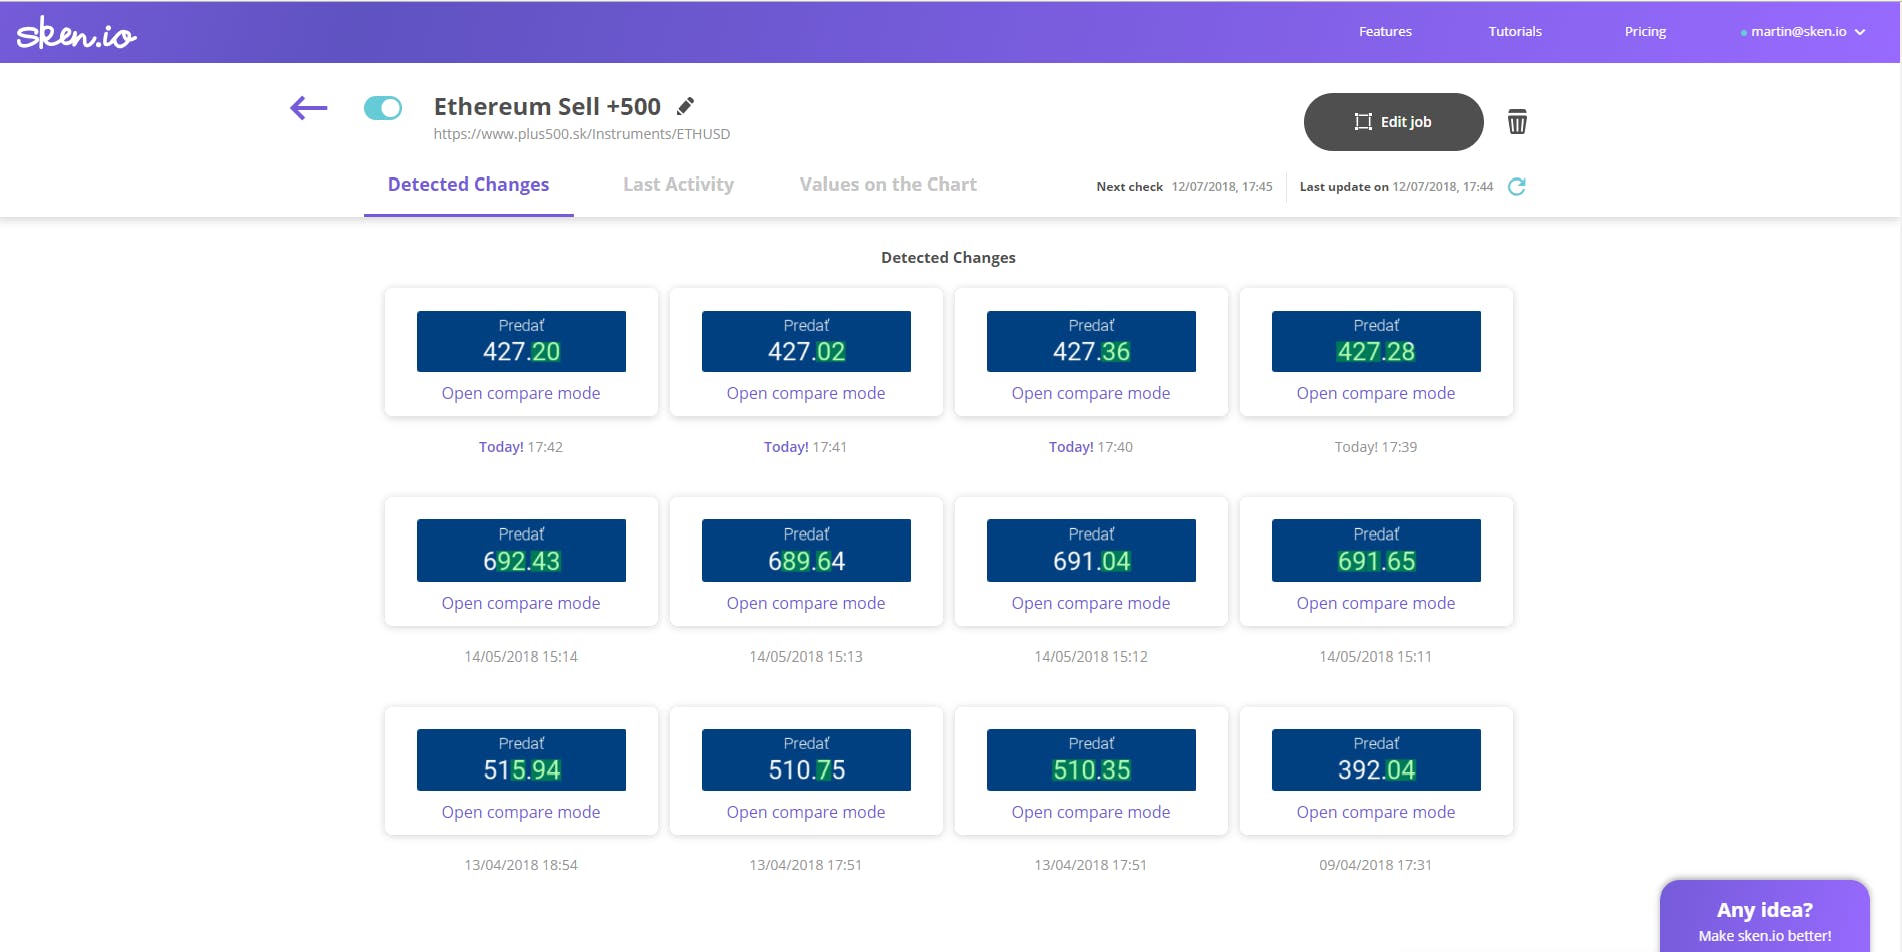Click the '09/04/2018 17:31' timestamp

[x=1376, y=865]
